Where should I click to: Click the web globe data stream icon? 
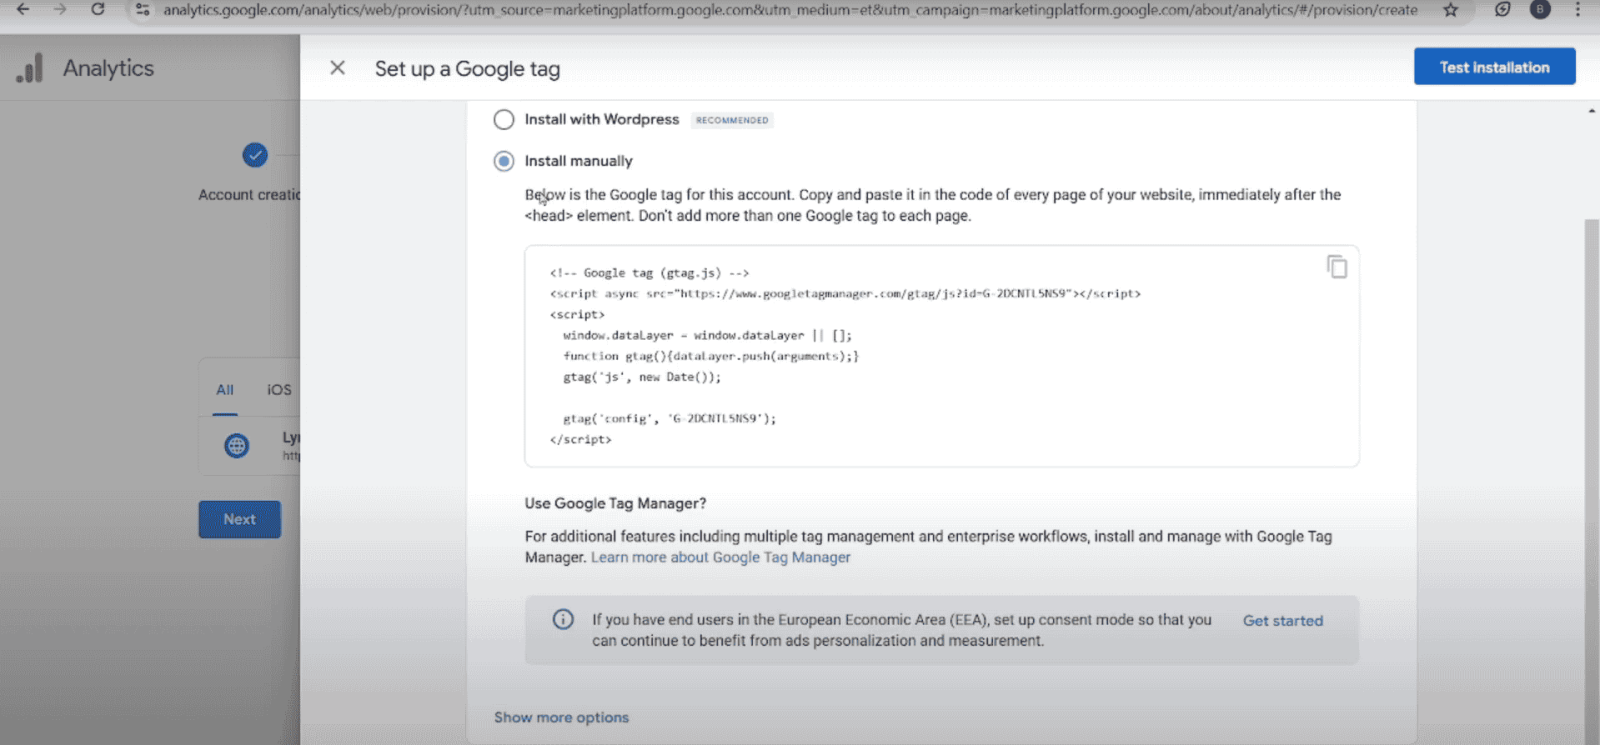237,446
